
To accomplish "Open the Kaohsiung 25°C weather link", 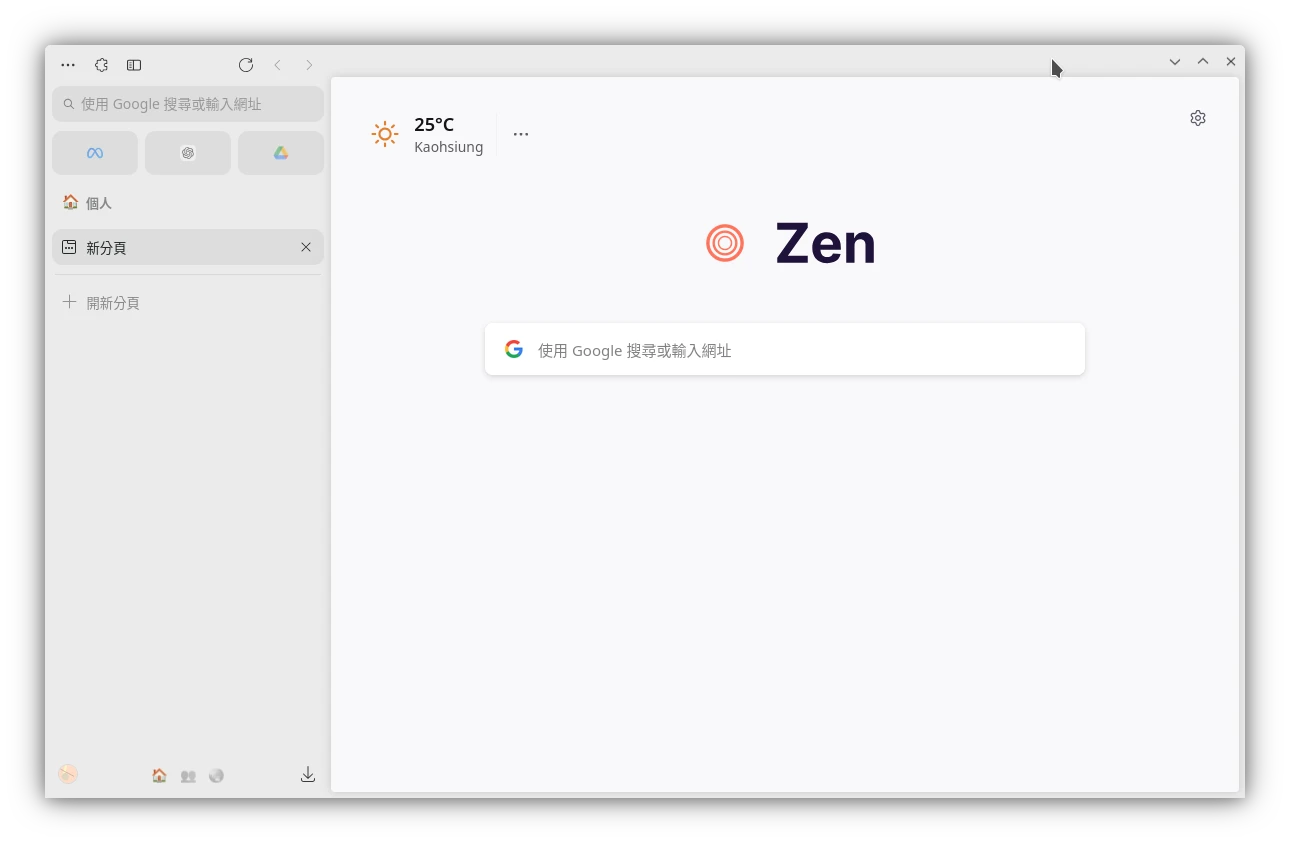I will point(427,134).
